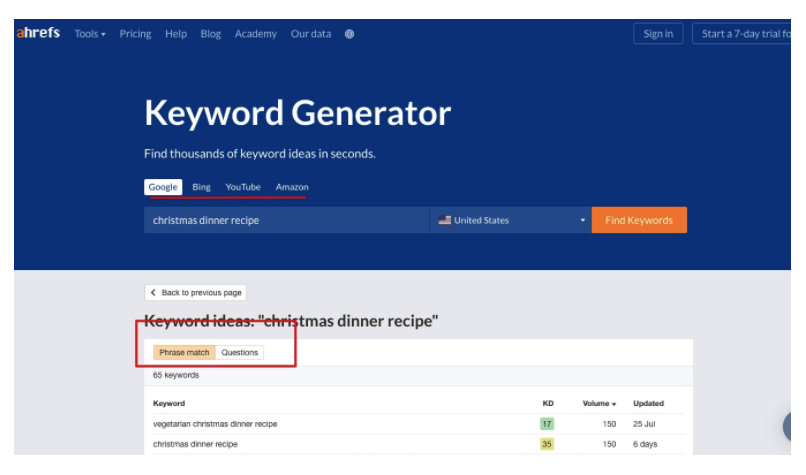Start a 7-day trial
This screenshot has height=475, width=806.
[742, 34]
